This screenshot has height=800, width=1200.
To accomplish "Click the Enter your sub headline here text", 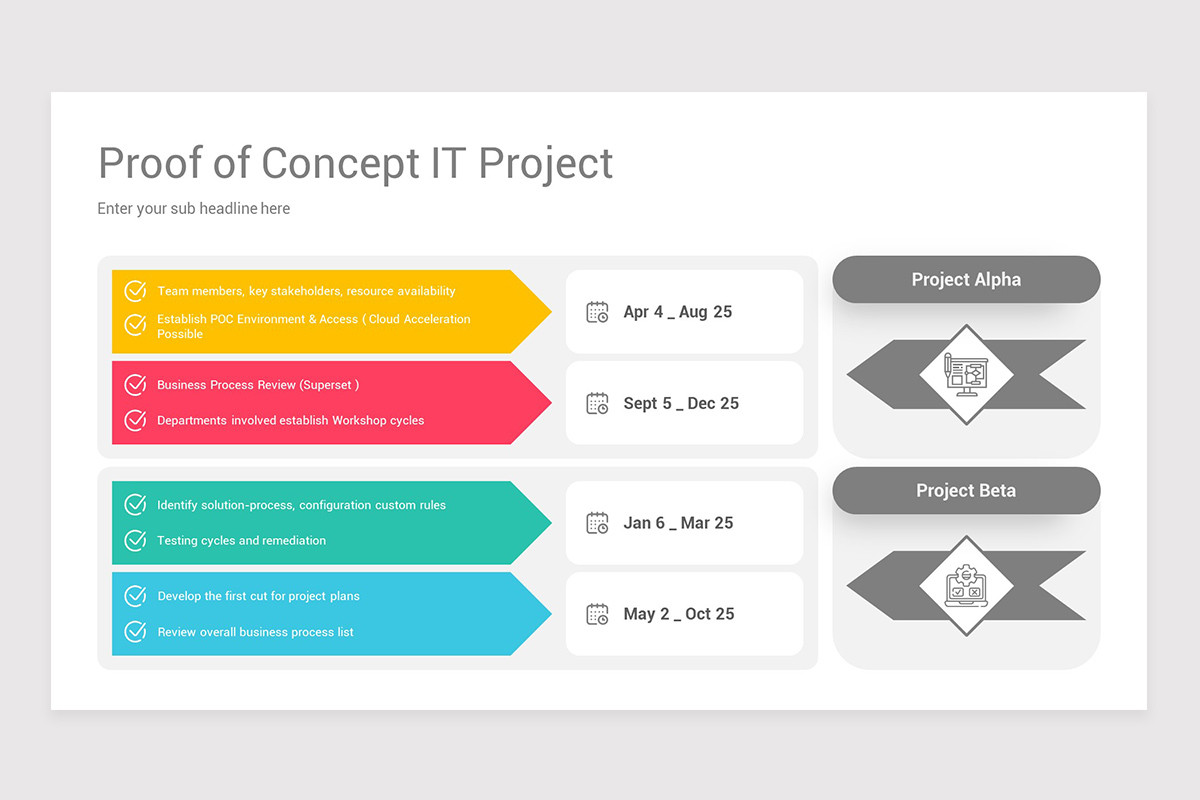I will tap(194, 209).
